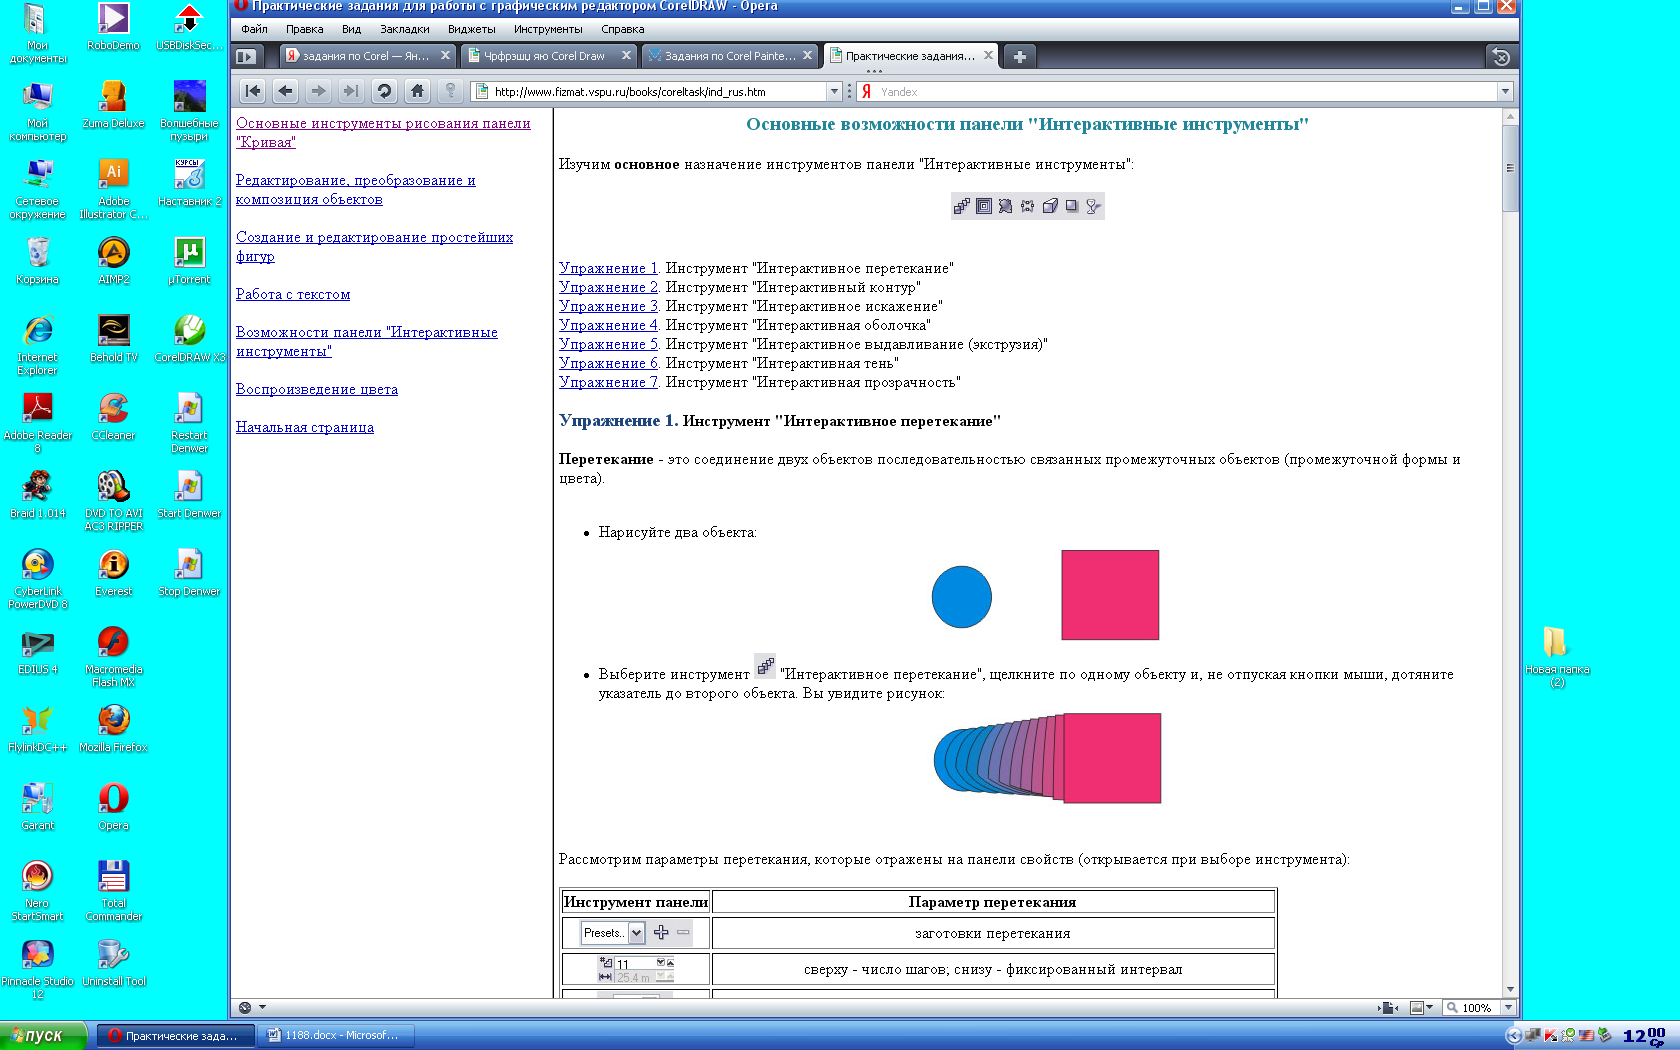
Task: Click the blue circle example image
Action: pos(961,597)
